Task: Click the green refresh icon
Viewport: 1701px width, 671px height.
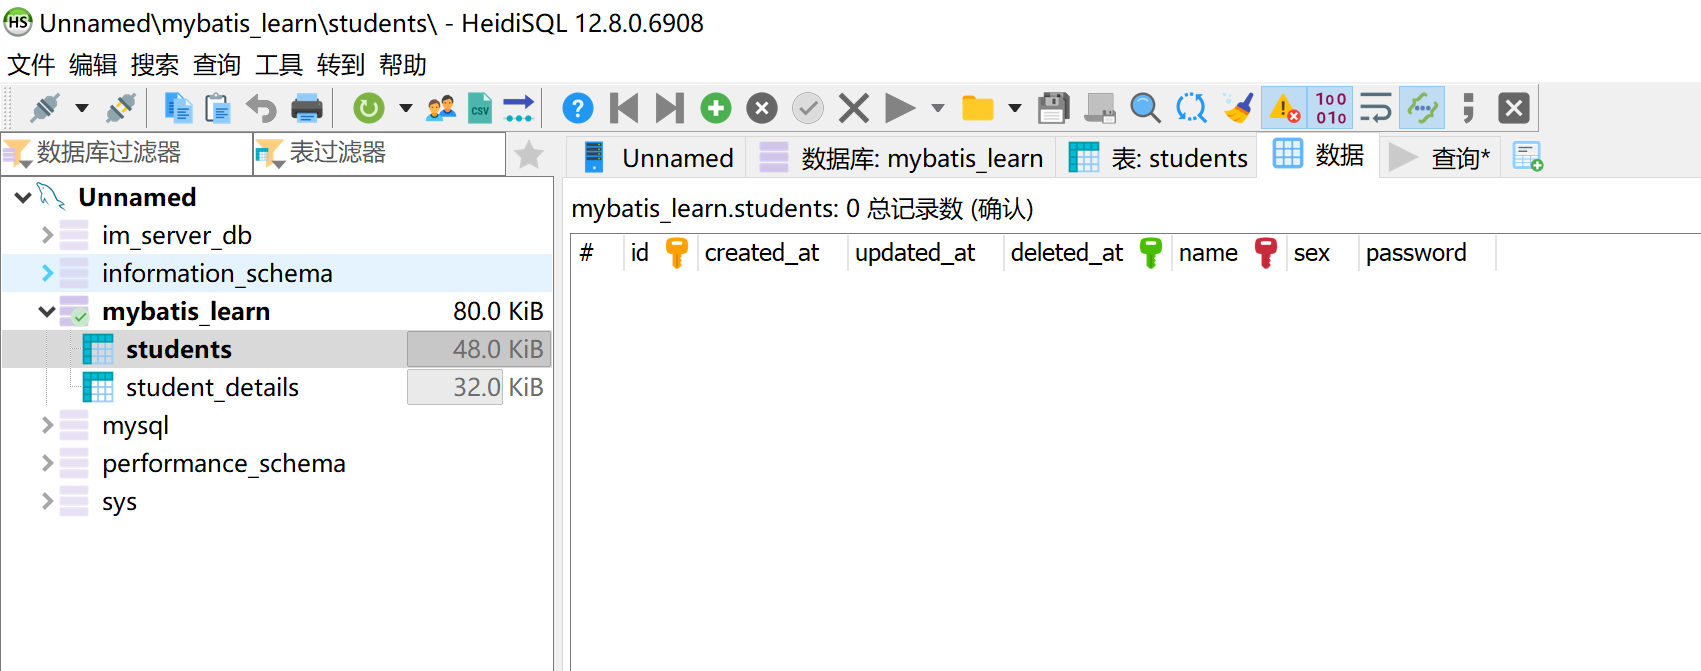Action: (x=369, y=108)
